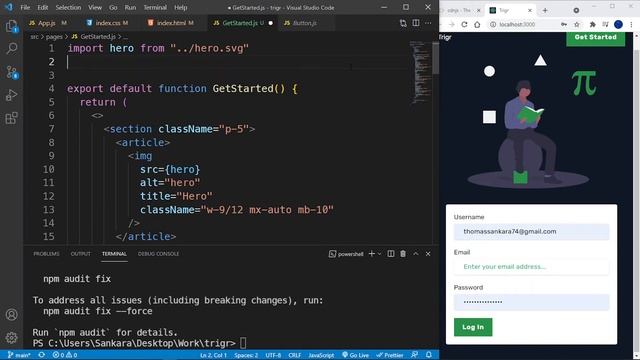Viewport: 640px width, 360px height.
Task: Click Go Live in the status bar
Action: (356, 355)
